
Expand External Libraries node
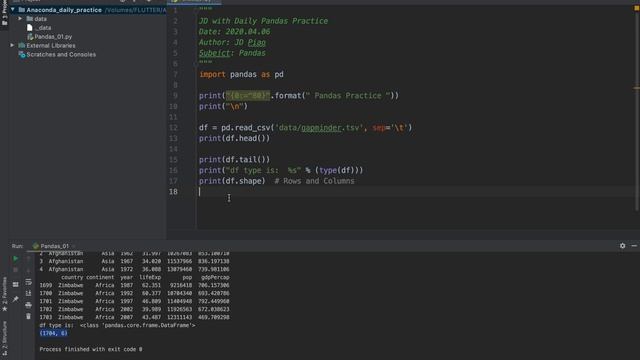12,45
